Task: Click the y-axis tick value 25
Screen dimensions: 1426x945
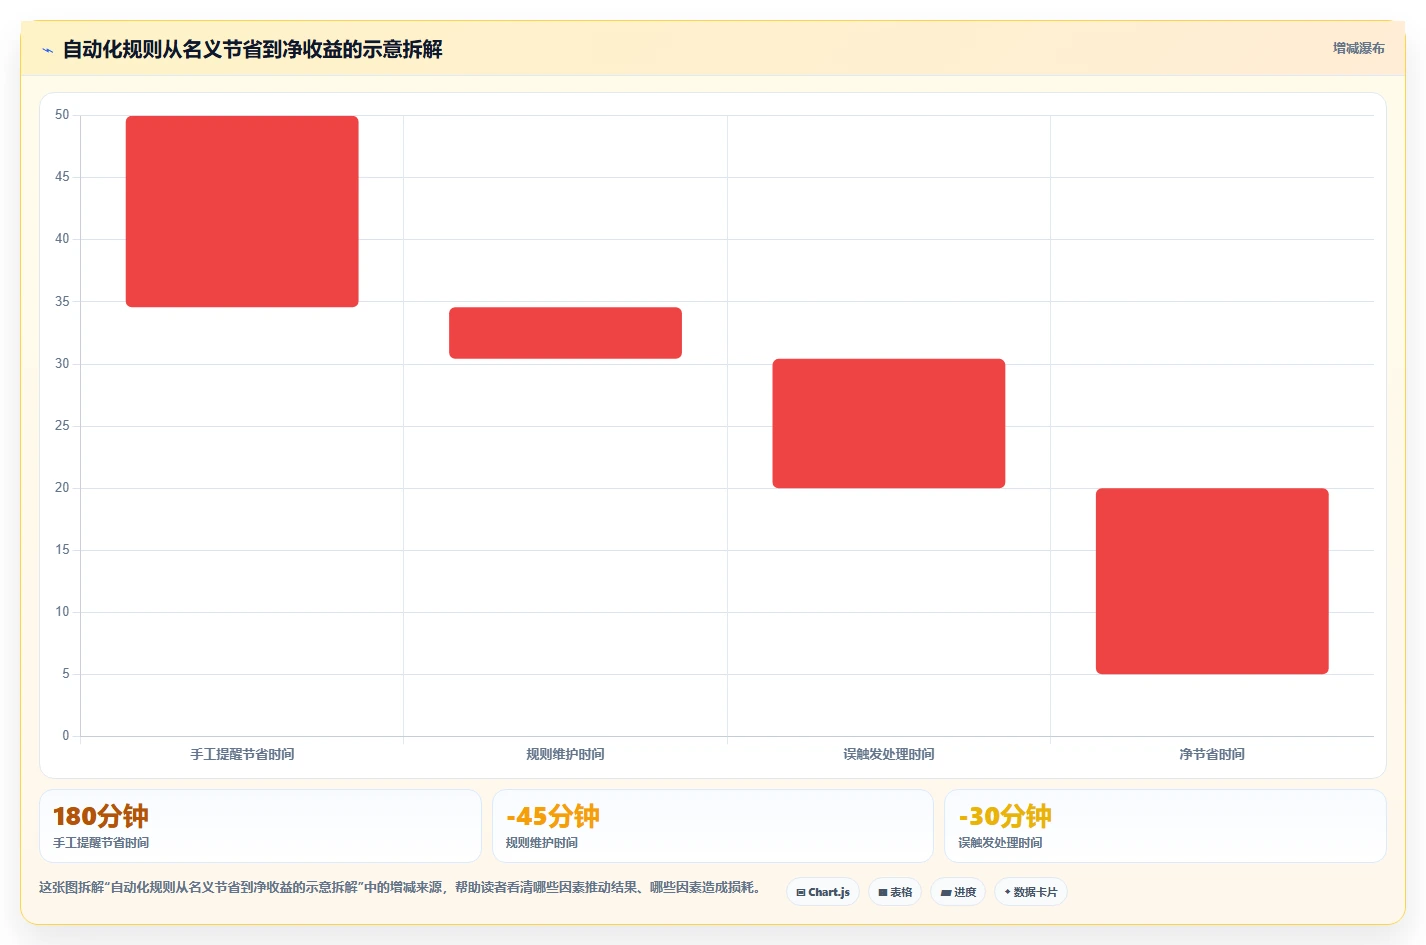Action: point(62,426)
